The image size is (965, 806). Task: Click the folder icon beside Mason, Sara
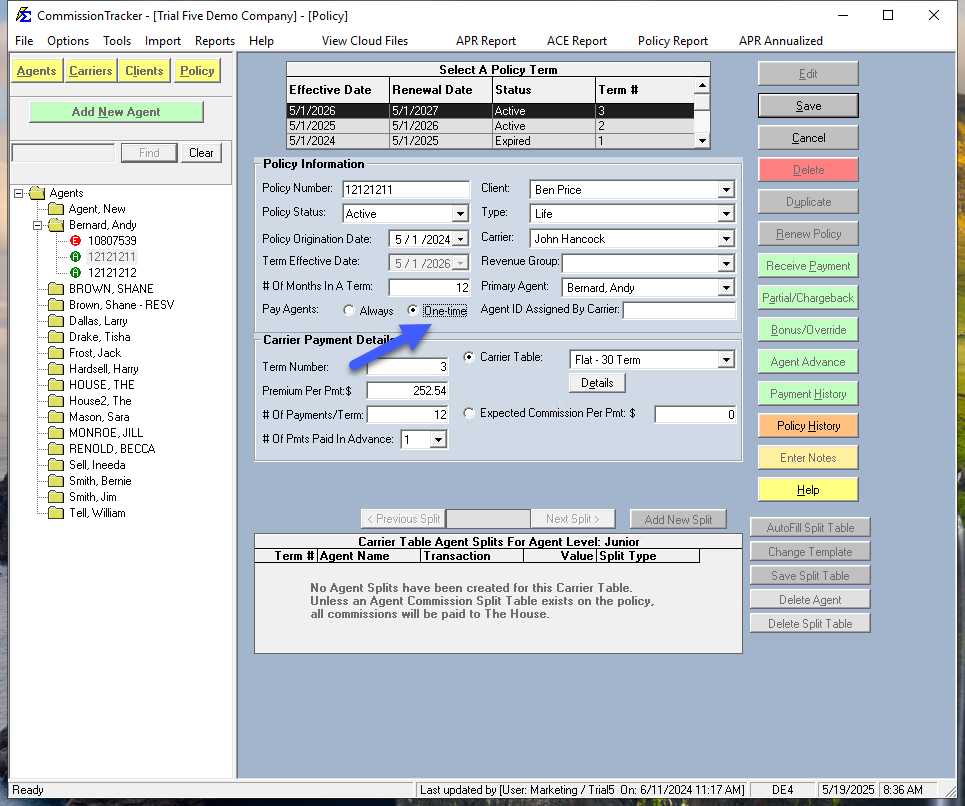[55, 416]
